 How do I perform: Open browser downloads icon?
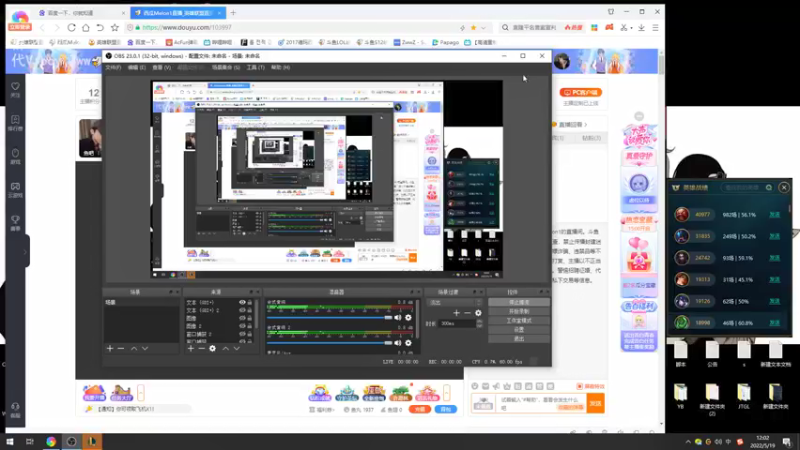pos(641,28)
